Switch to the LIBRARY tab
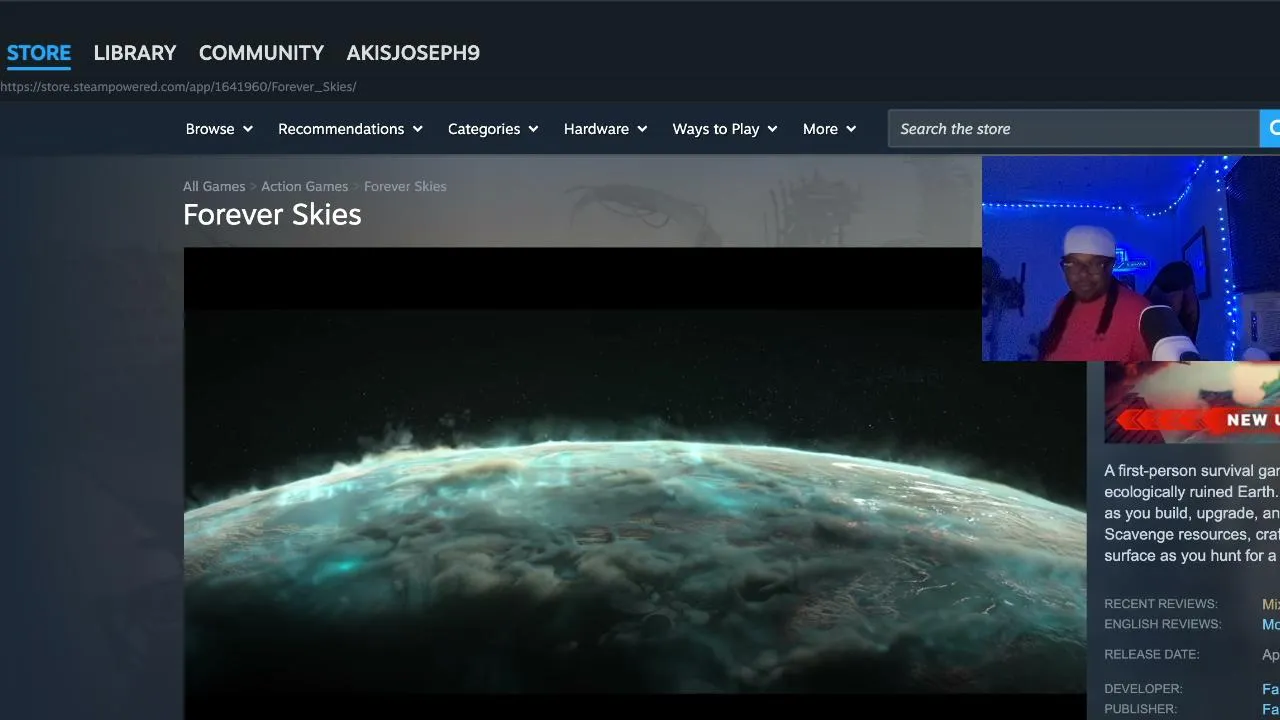Screen dimensions: 1280x720 coord(135,53)
